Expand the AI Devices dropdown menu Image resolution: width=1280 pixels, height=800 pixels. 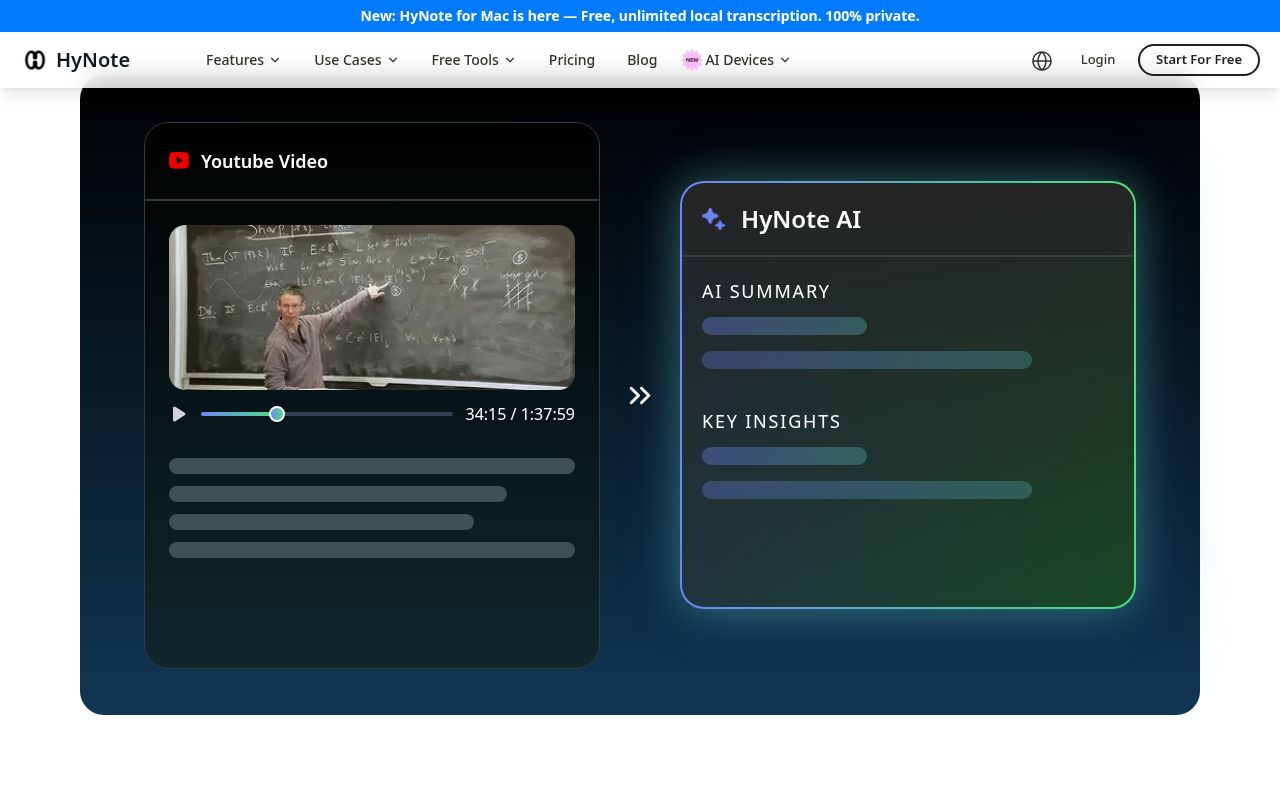[x=748, y=60]
